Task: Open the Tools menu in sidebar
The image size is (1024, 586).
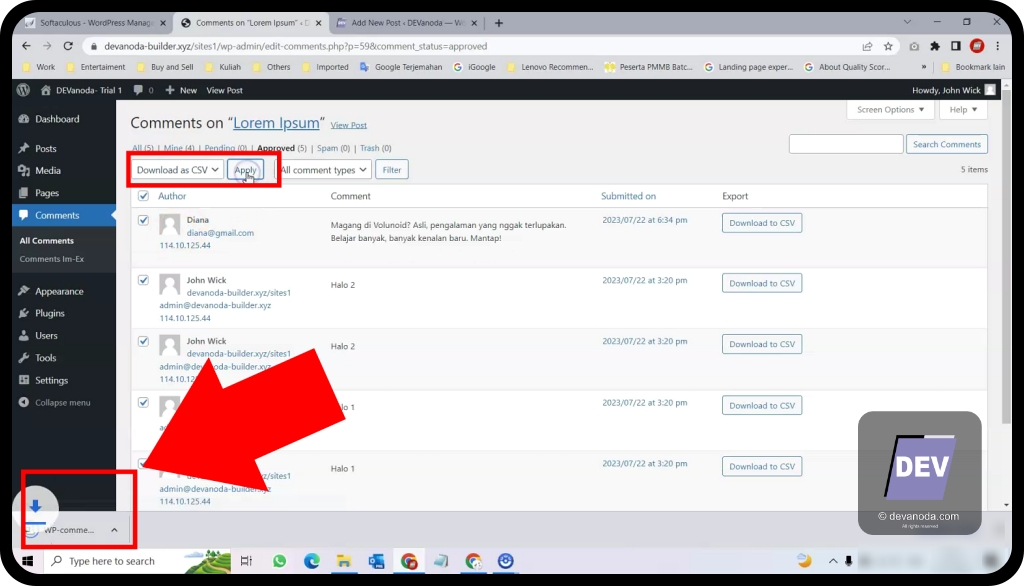Action: (46, 358)
